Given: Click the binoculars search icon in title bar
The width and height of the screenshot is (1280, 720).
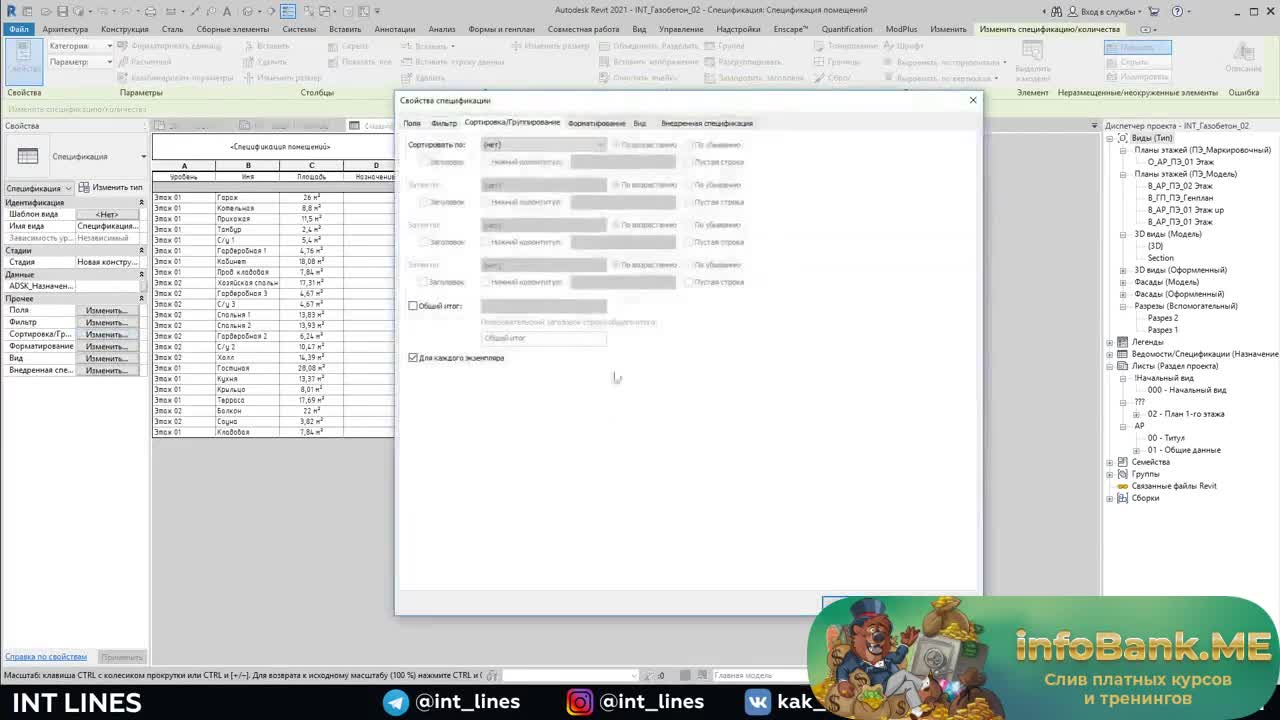Looking at the screenshot, I should point(1055,12).
